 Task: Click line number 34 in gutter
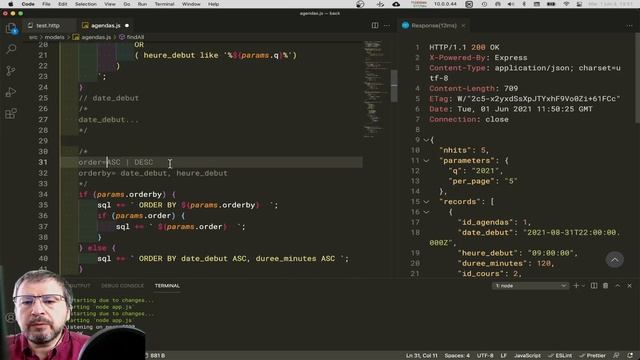(x=43, y=194)
